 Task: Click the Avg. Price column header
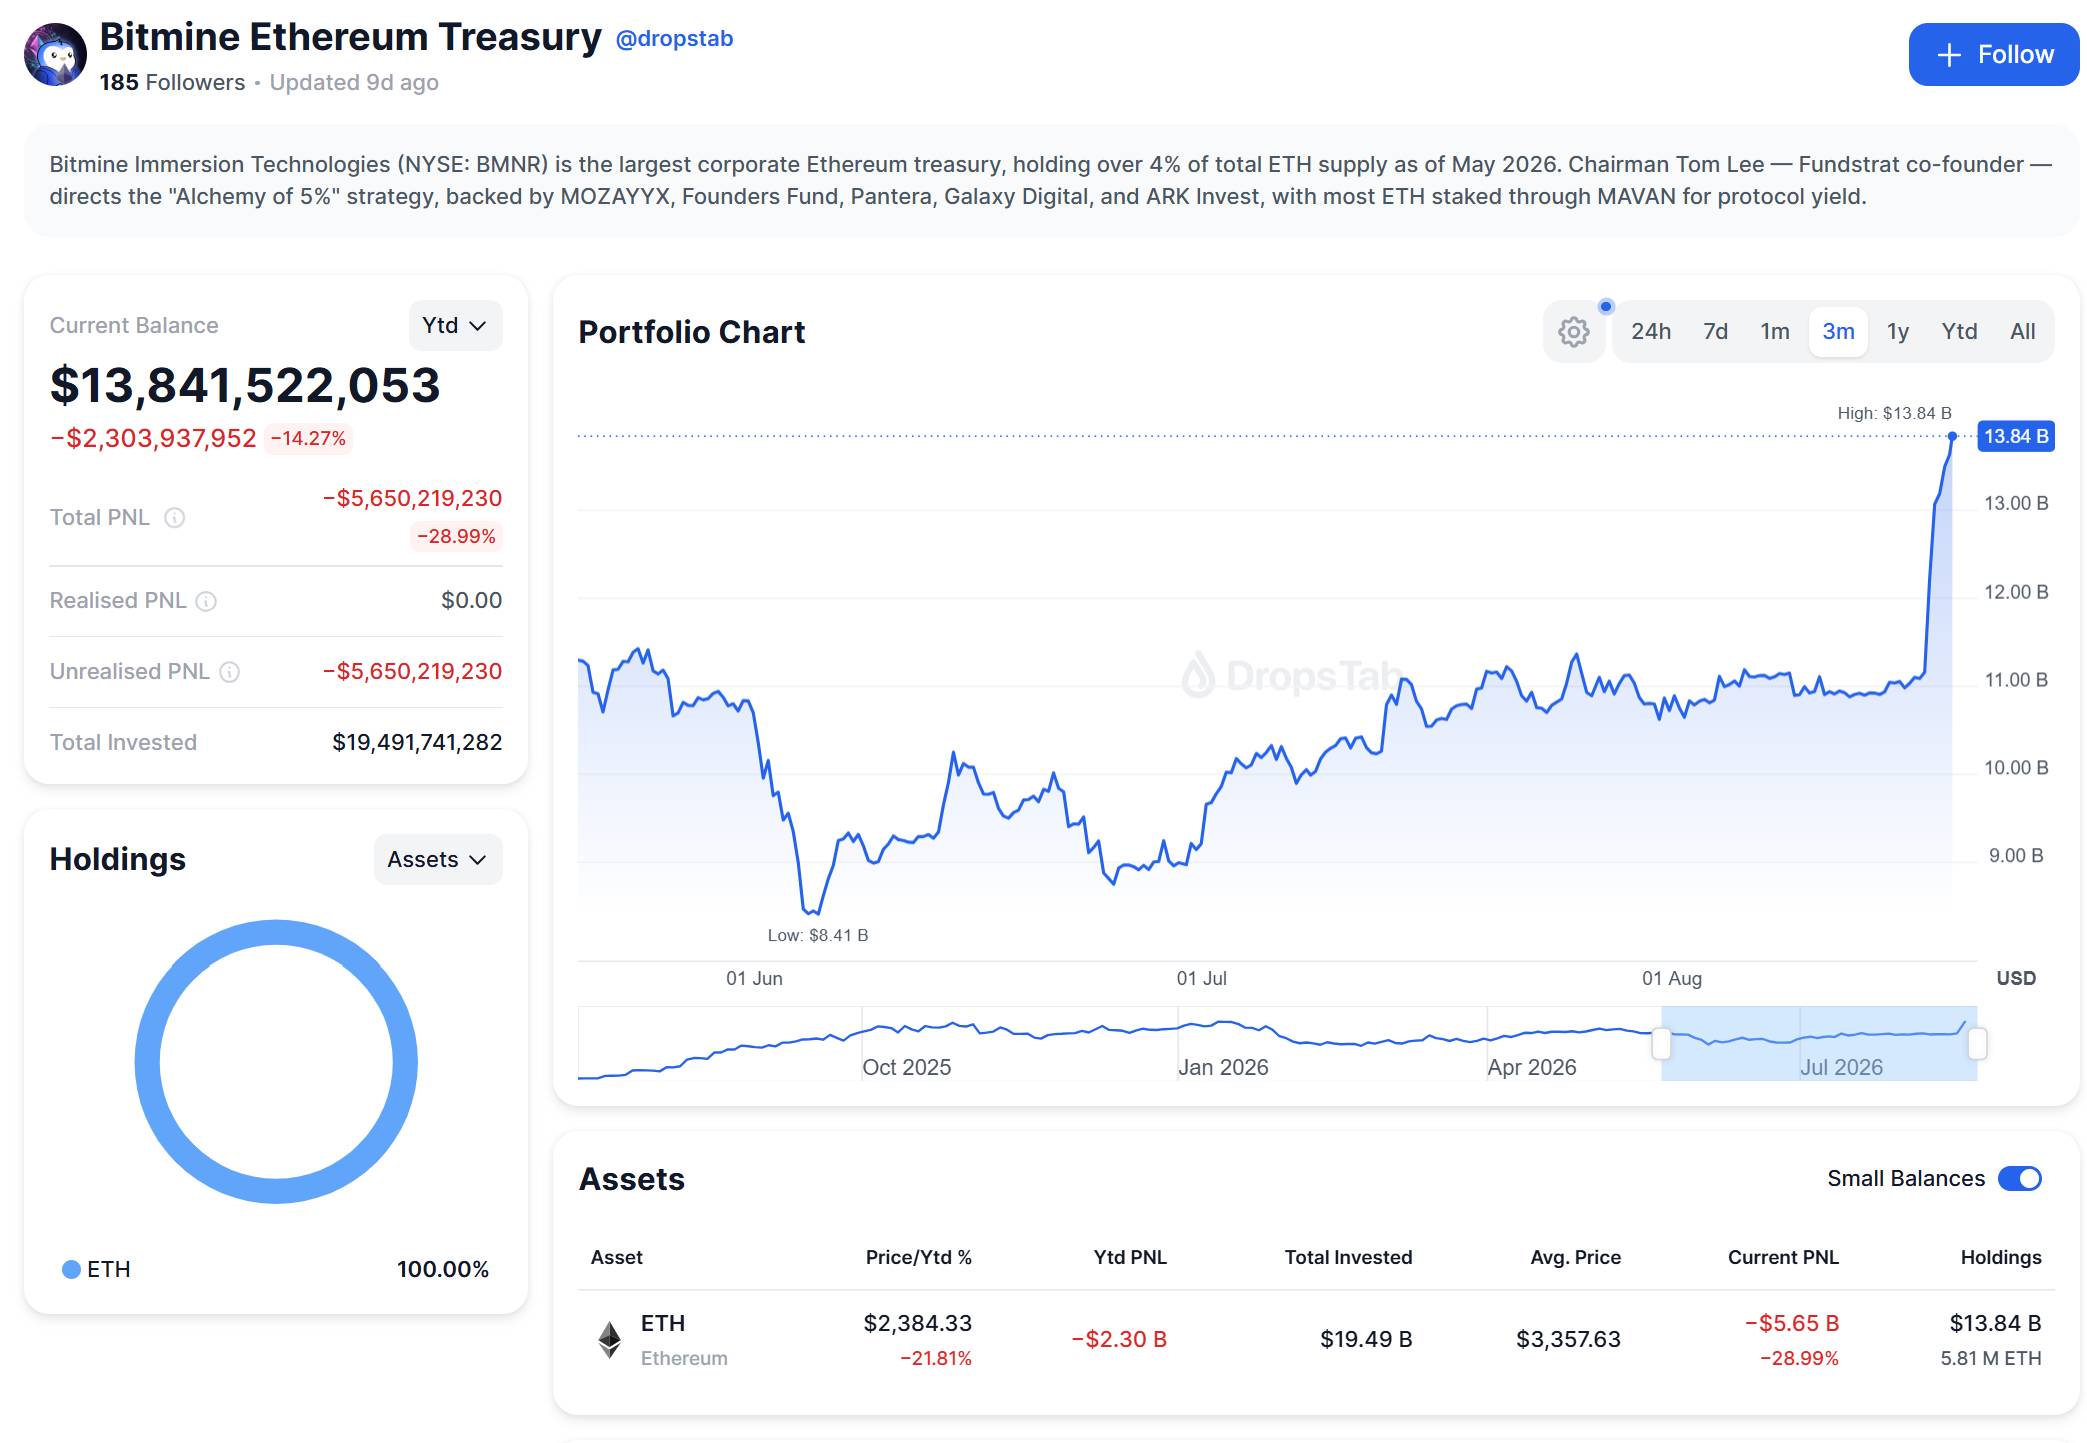click(x=1575, y=1258)
